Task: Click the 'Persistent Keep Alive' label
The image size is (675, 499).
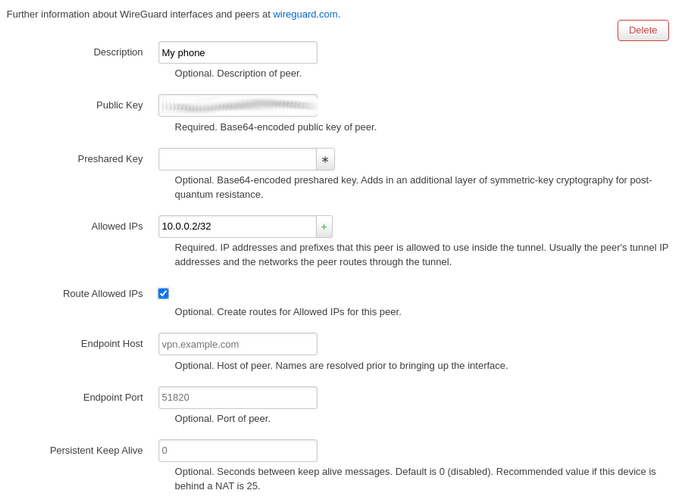Action: 96,450
